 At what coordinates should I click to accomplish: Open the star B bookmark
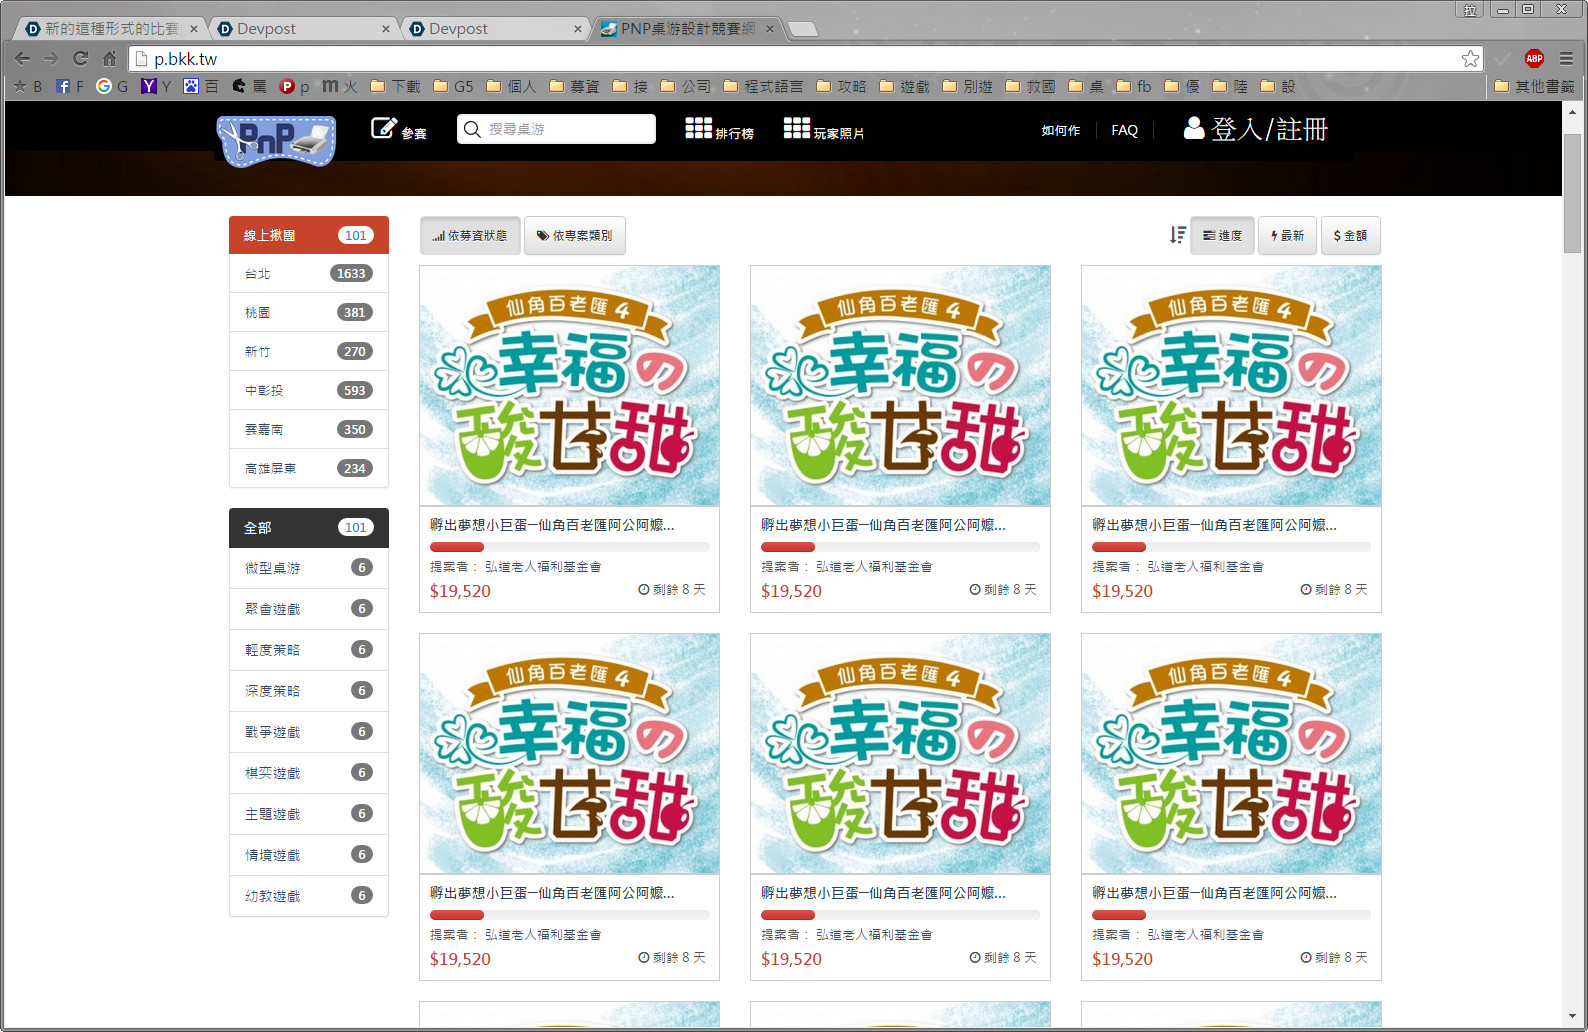(28, 87)
